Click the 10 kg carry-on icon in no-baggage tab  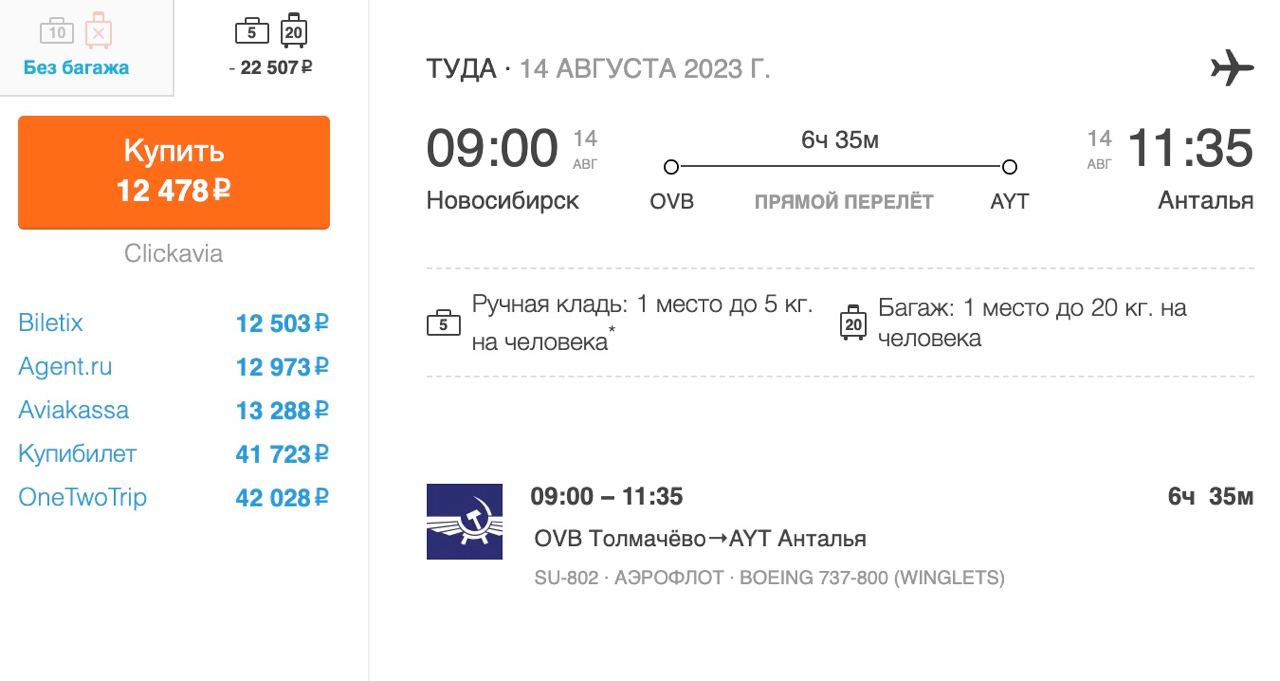point(58,31)
